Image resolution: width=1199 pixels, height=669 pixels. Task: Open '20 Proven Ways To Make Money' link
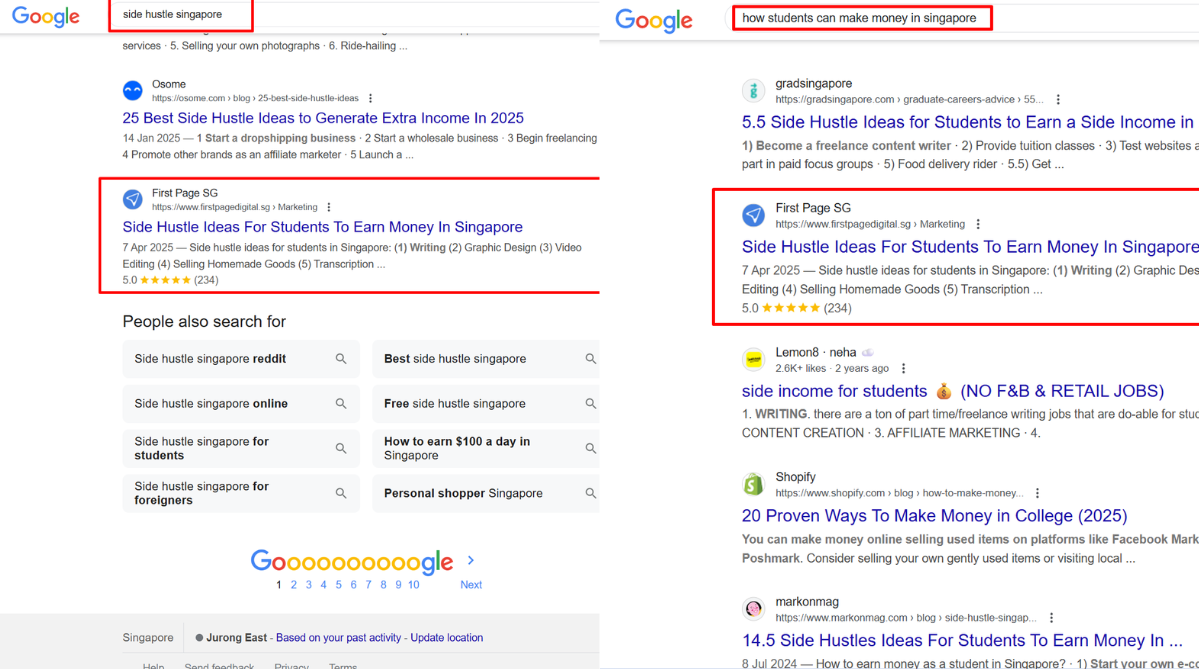(934, 516)
